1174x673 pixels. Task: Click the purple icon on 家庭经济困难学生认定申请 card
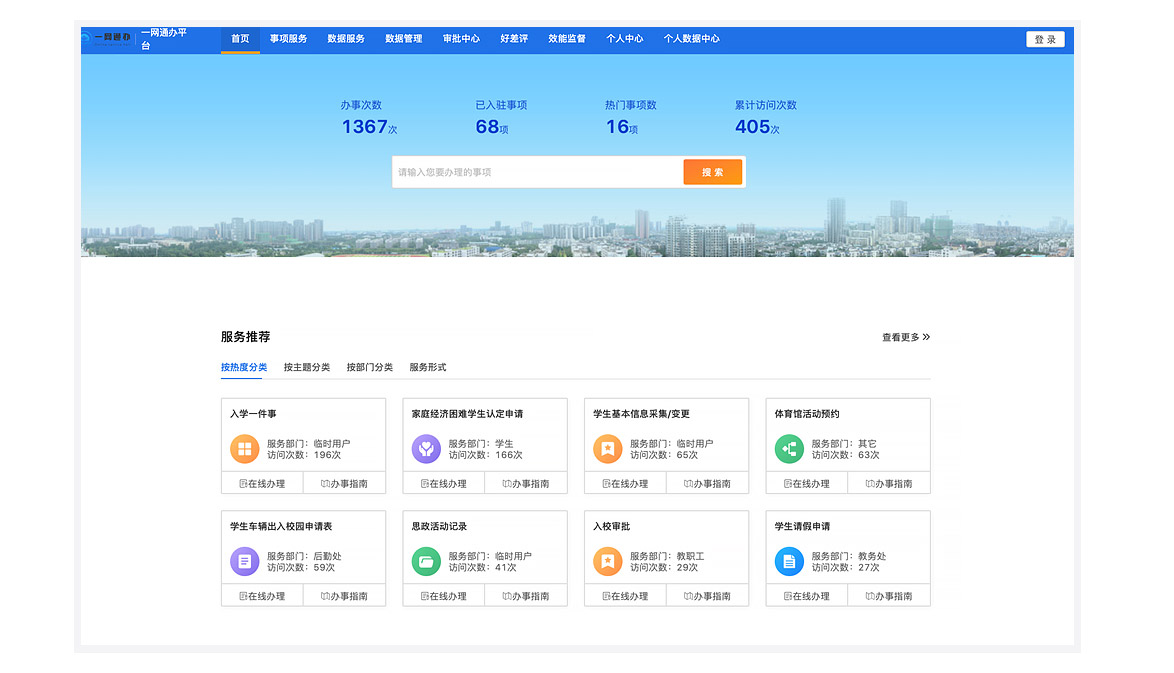(x=426, y=449)
